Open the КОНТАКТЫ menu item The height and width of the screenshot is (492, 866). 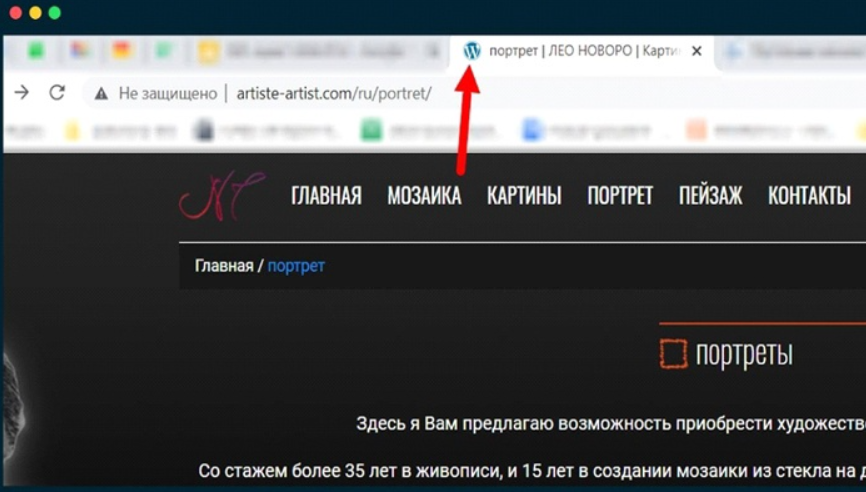tap(809, 195)
